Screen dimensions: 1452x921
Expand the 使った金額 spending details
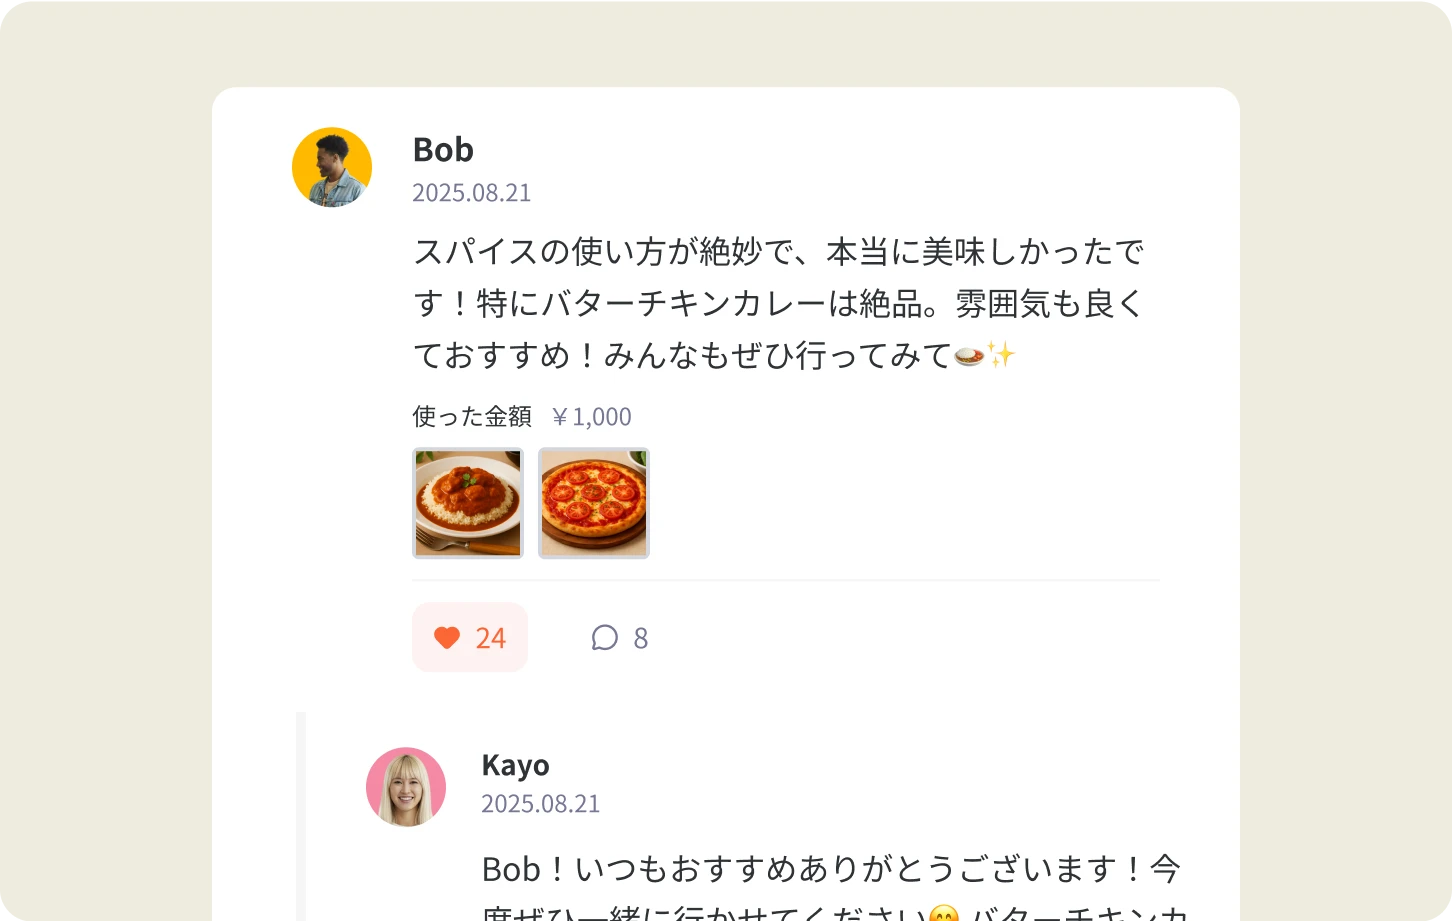(470, 415)
